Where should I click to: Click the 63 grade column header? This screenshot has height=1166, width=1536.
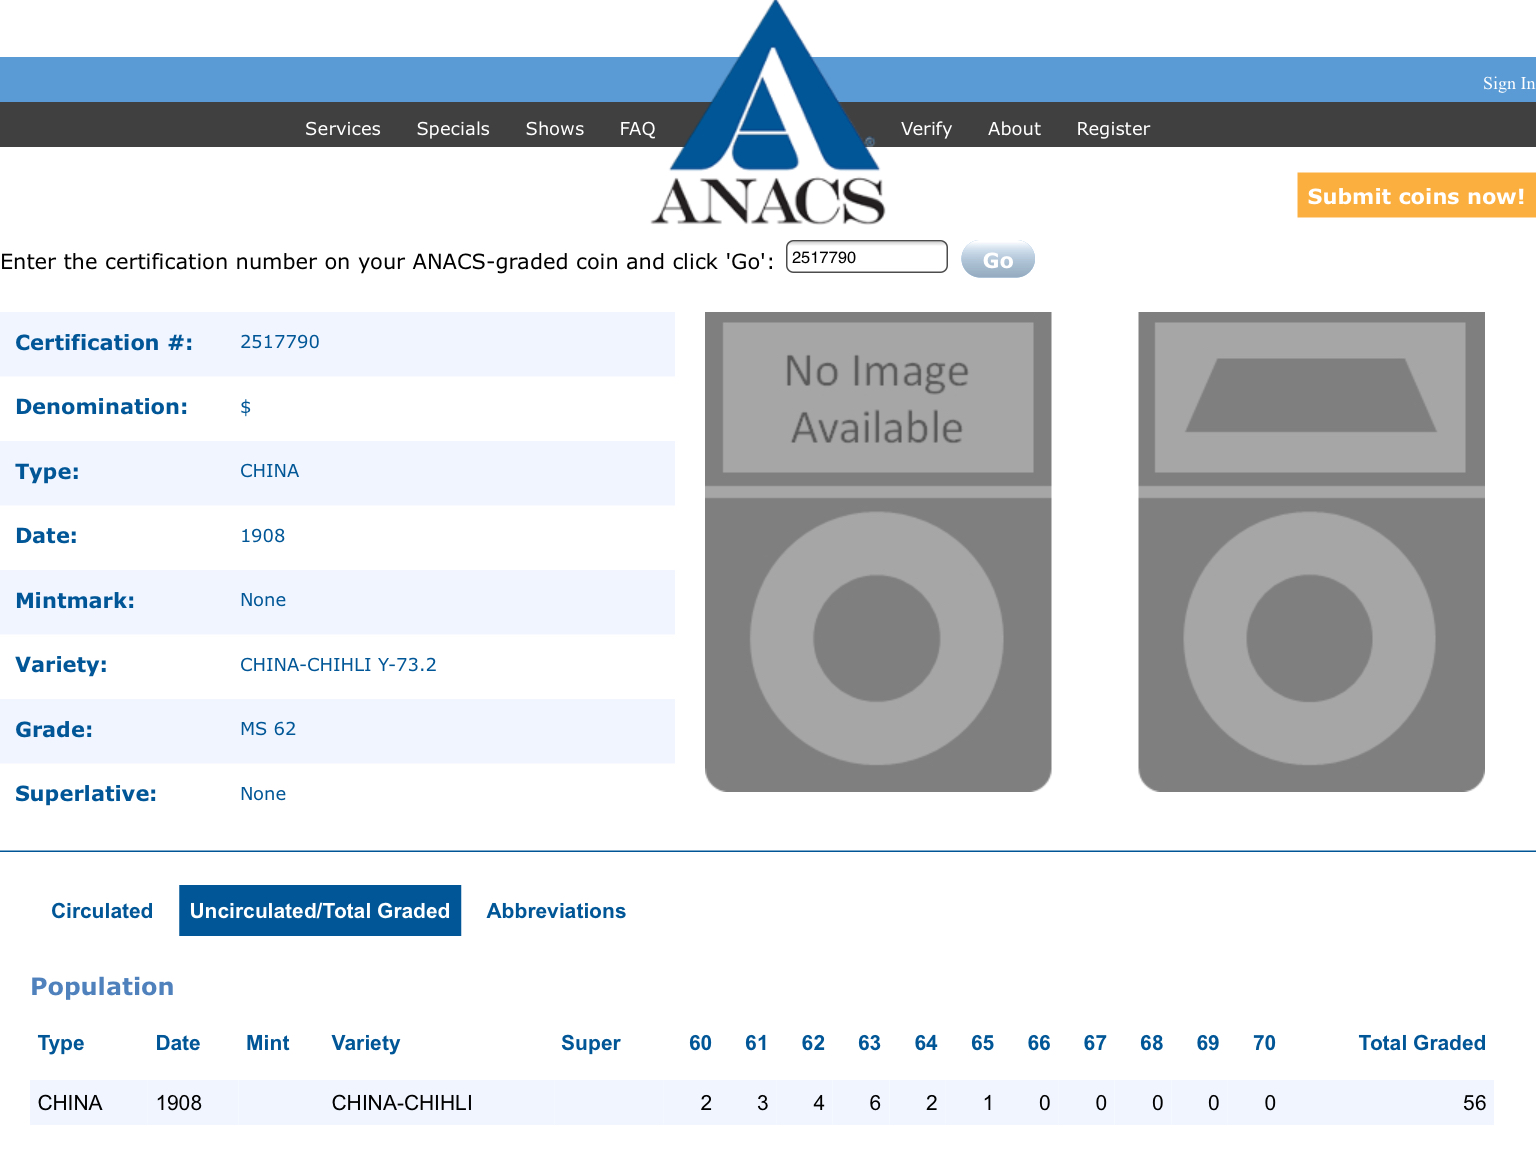click(x=869, y=1043)
